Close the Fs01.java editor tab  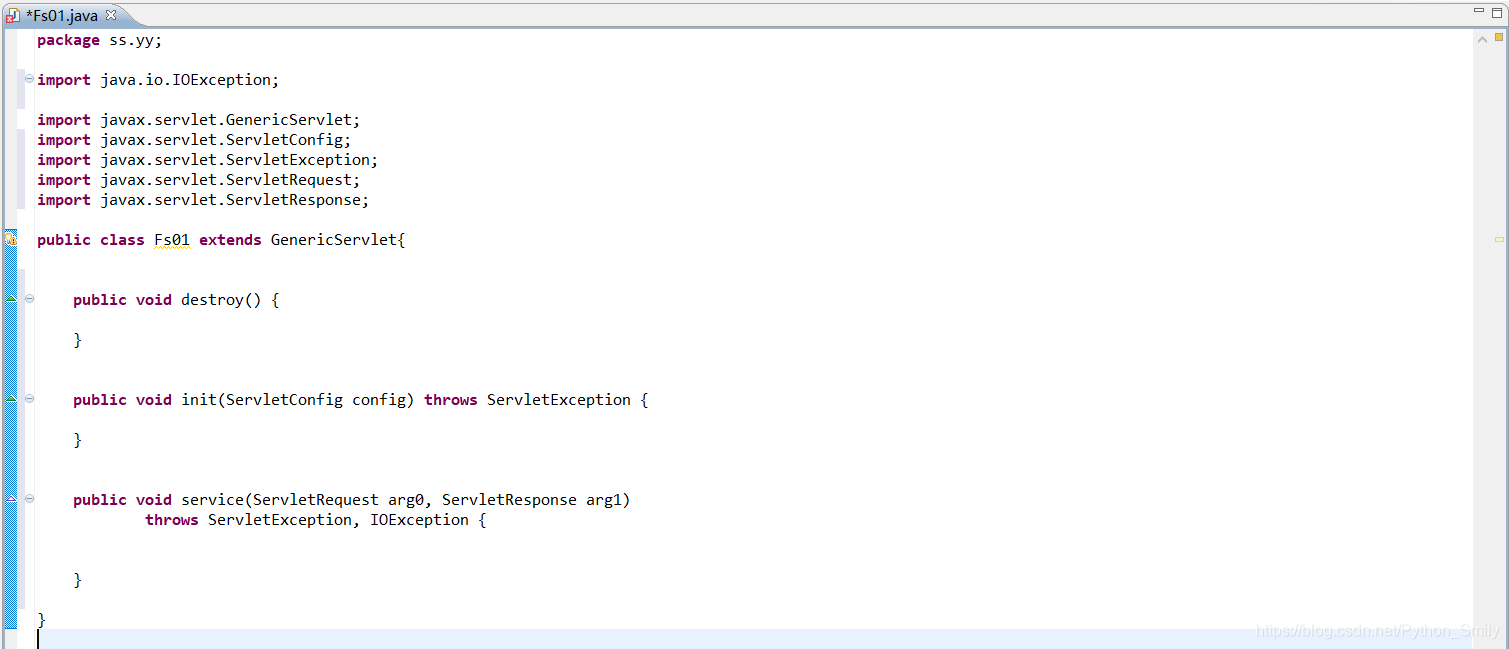(111, 15)
